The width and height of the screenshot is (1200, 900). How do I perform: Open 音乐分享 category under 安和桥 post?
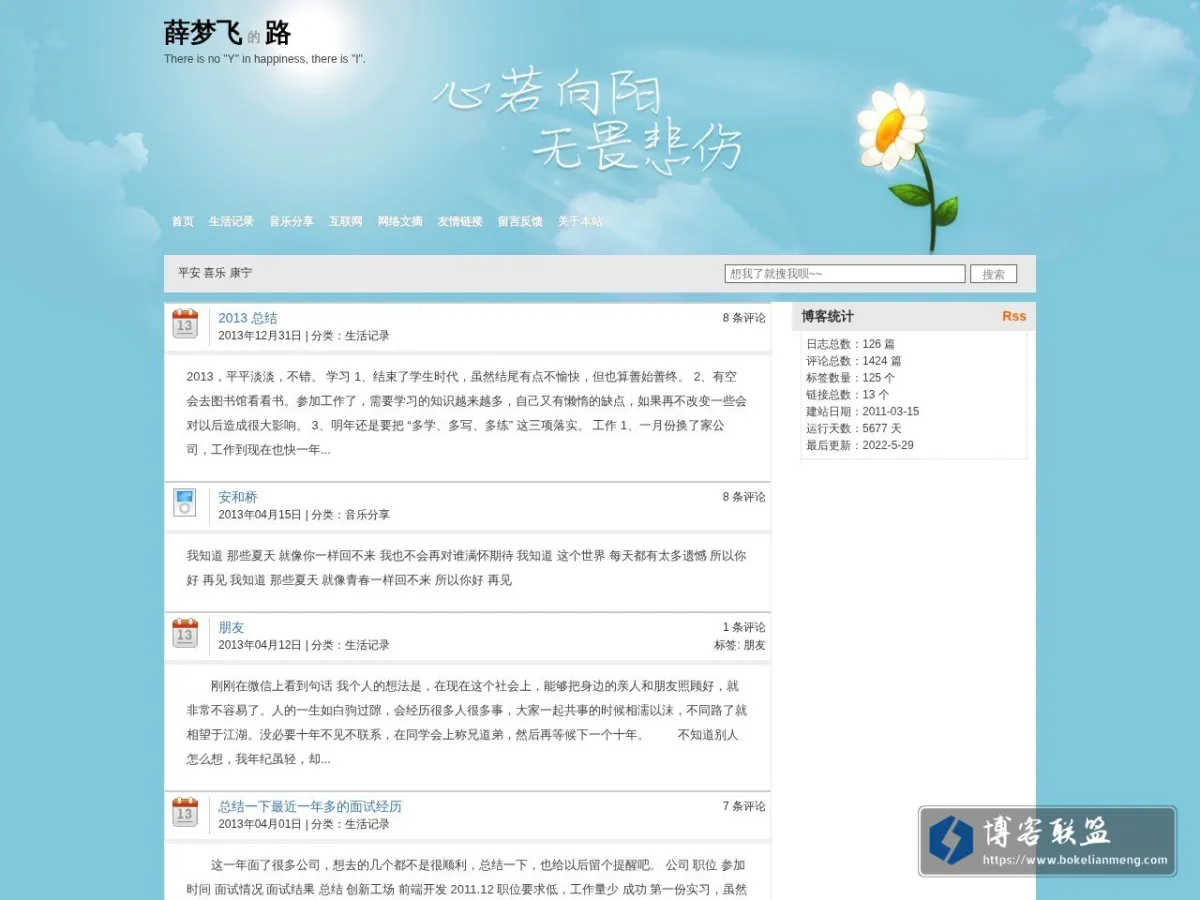(367, 515)
